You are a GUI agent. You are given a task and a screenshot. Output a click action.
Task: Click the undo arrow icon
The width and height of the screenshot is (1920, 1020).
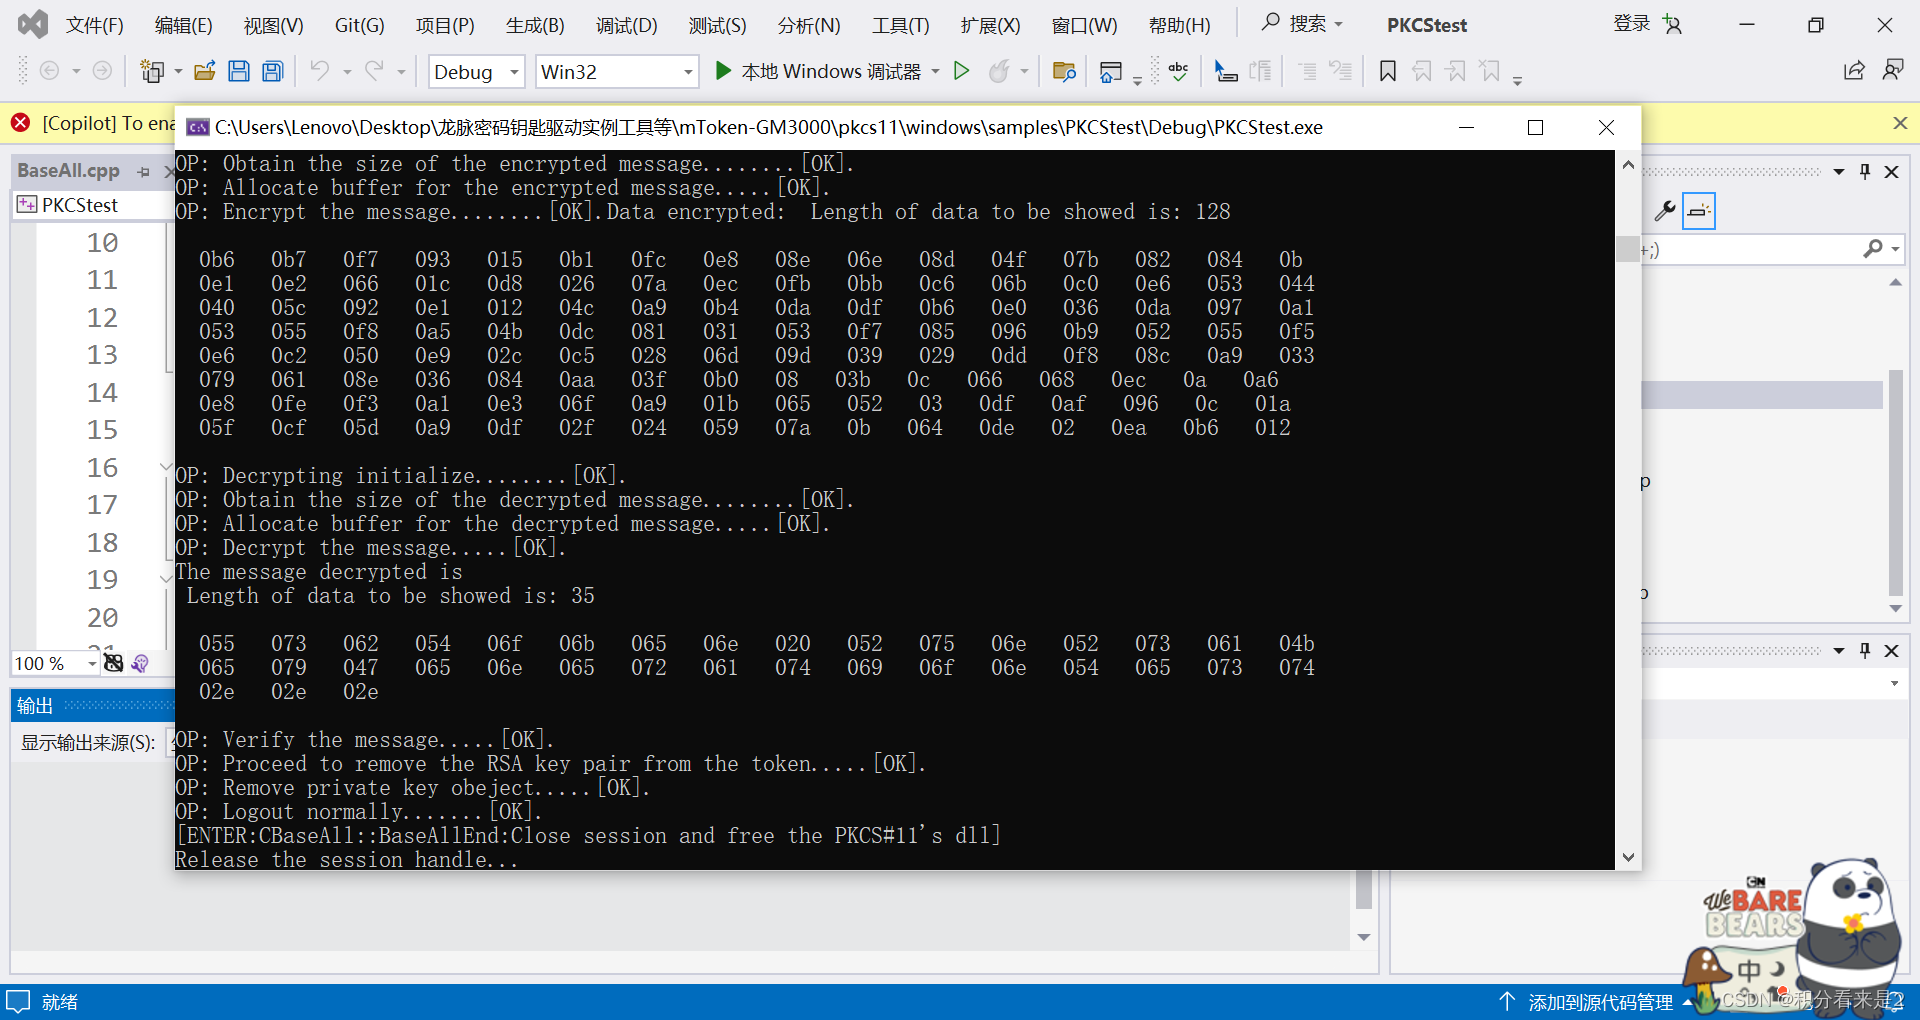point(319,71)
